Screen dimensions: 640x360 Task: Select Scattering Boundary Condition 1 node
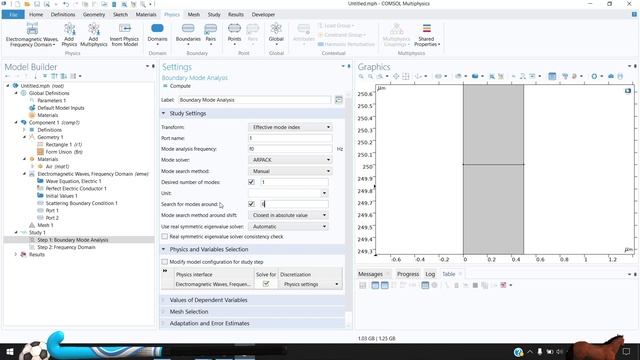pyautogui.click(x=81, y=203)
